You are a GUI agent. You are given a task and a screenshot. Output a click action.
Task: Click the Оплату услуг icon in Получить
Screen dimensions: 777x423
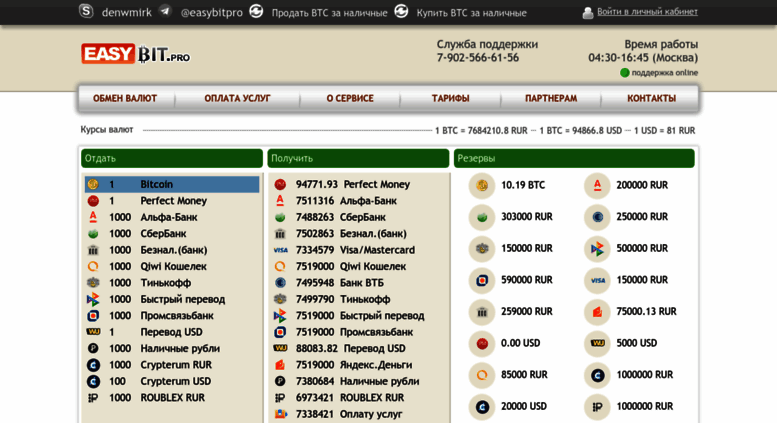[x=280, y=414]
